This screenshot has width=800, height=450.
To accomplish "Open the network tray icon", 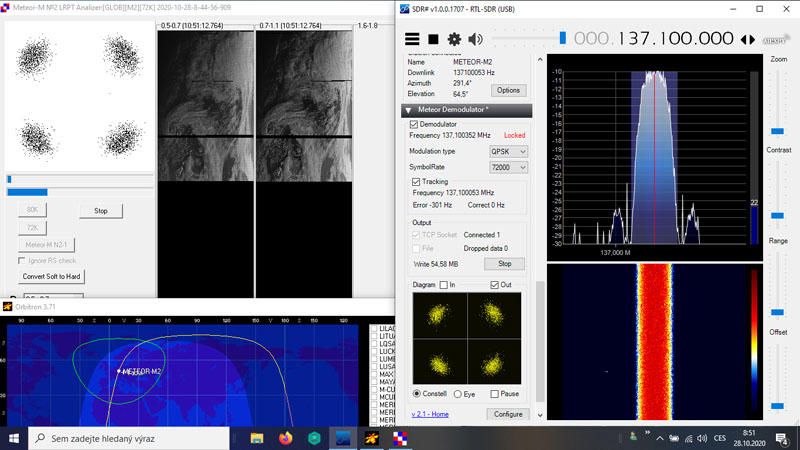I will [x=688, y=438].
